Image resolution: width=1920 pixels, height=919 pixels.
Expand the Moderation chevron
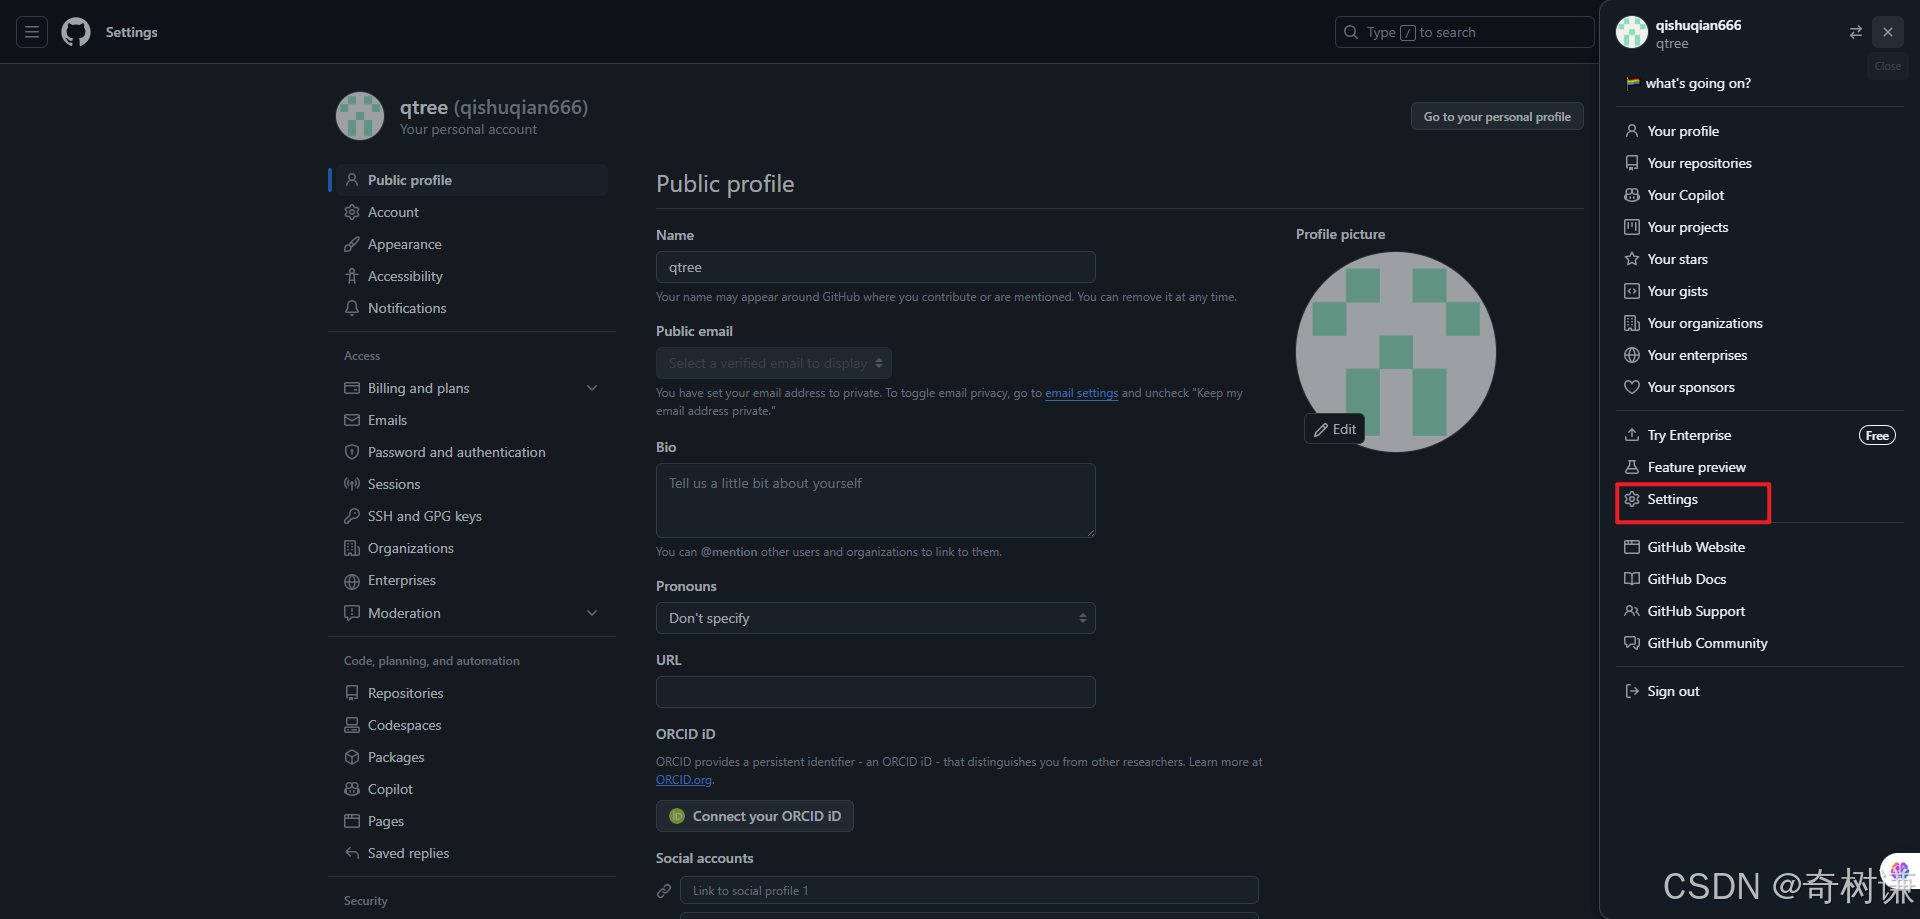click(592, 613)
